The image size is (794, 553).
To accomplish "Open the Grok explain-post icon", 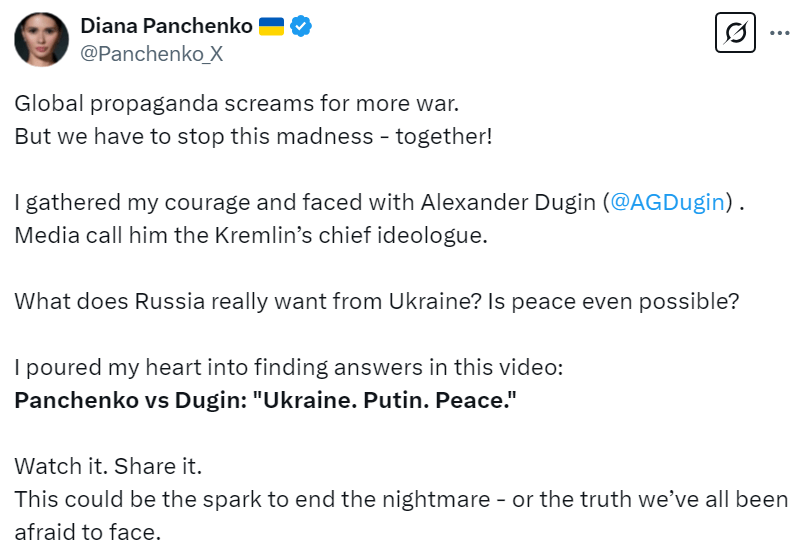I will 735,34.
